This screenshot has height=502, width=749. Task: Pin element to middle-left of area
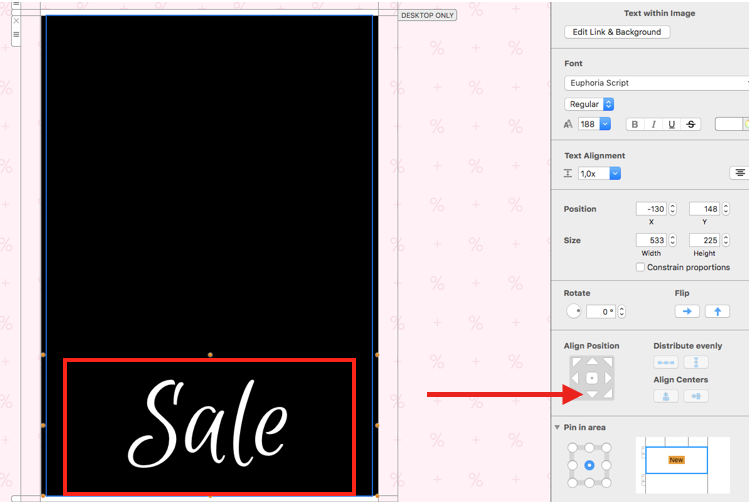[572, 465]
